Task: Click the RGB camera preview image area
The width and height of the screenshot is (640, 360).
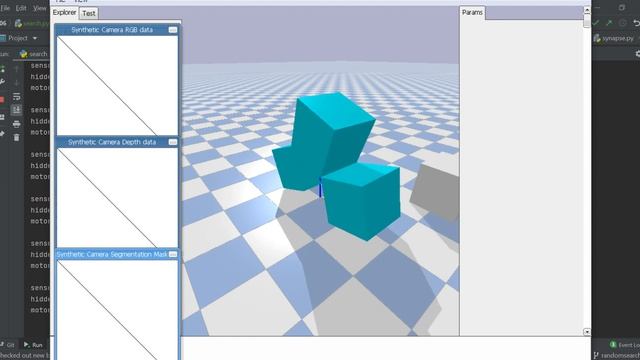Action: [x=117, y=85]
